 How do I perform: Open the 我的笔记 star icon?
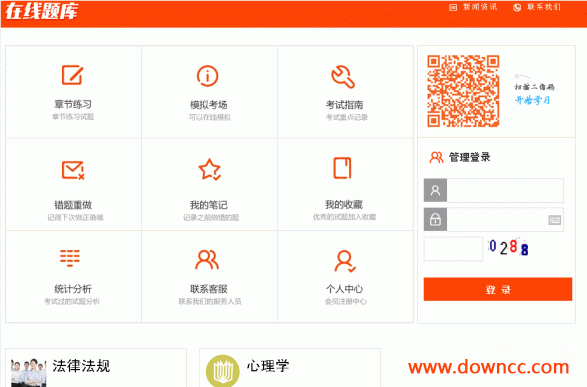[x=210, y=170]
